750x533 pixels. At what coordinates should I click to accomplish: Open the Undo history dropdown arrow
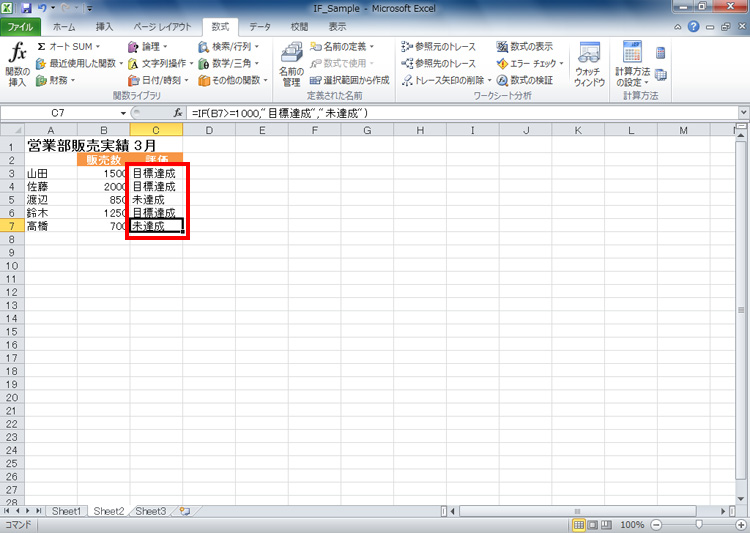tap(53, 8)
